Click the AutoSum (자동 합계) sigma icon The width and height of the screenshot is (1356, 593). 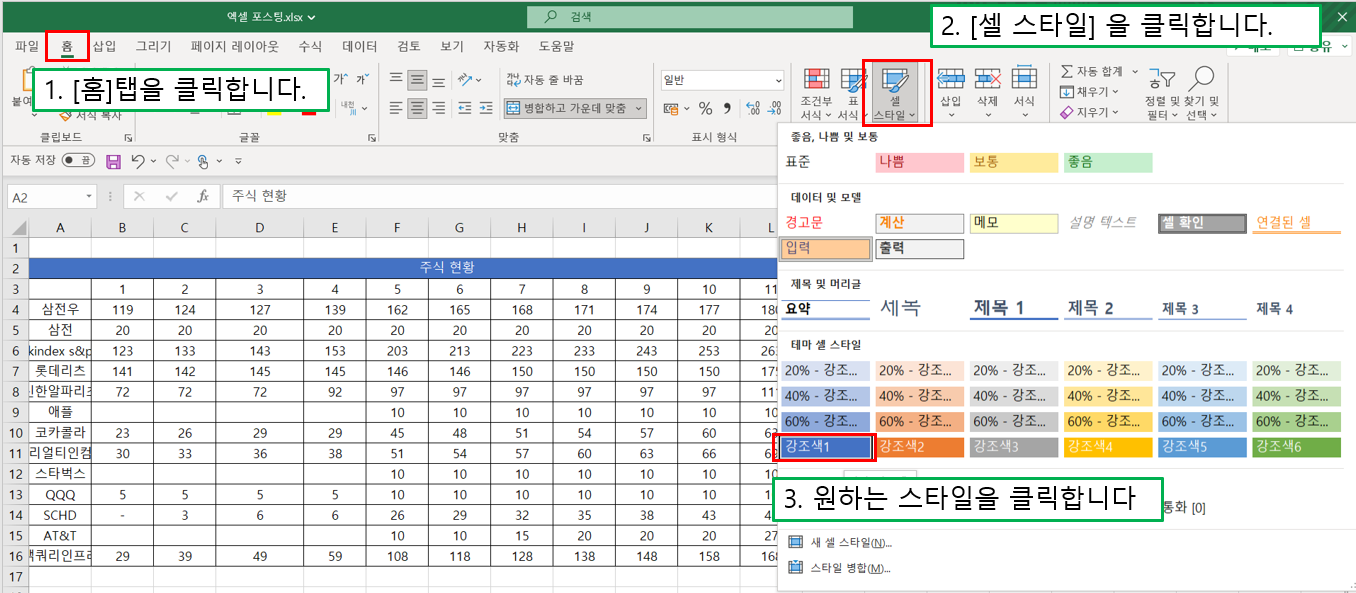coord(1067,72)
